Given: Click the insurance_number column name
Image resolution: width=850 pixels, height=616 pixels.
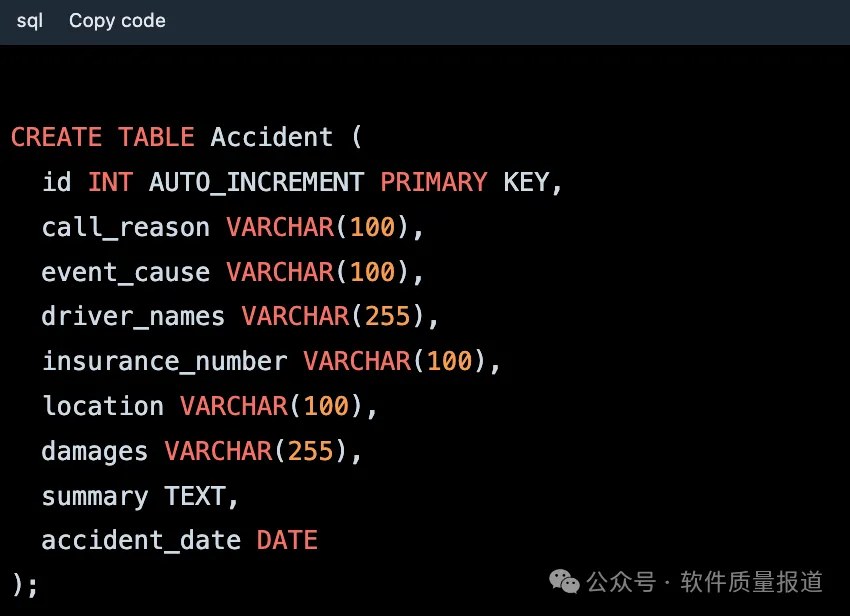Looking at the screenshot, I should (164, 361).
